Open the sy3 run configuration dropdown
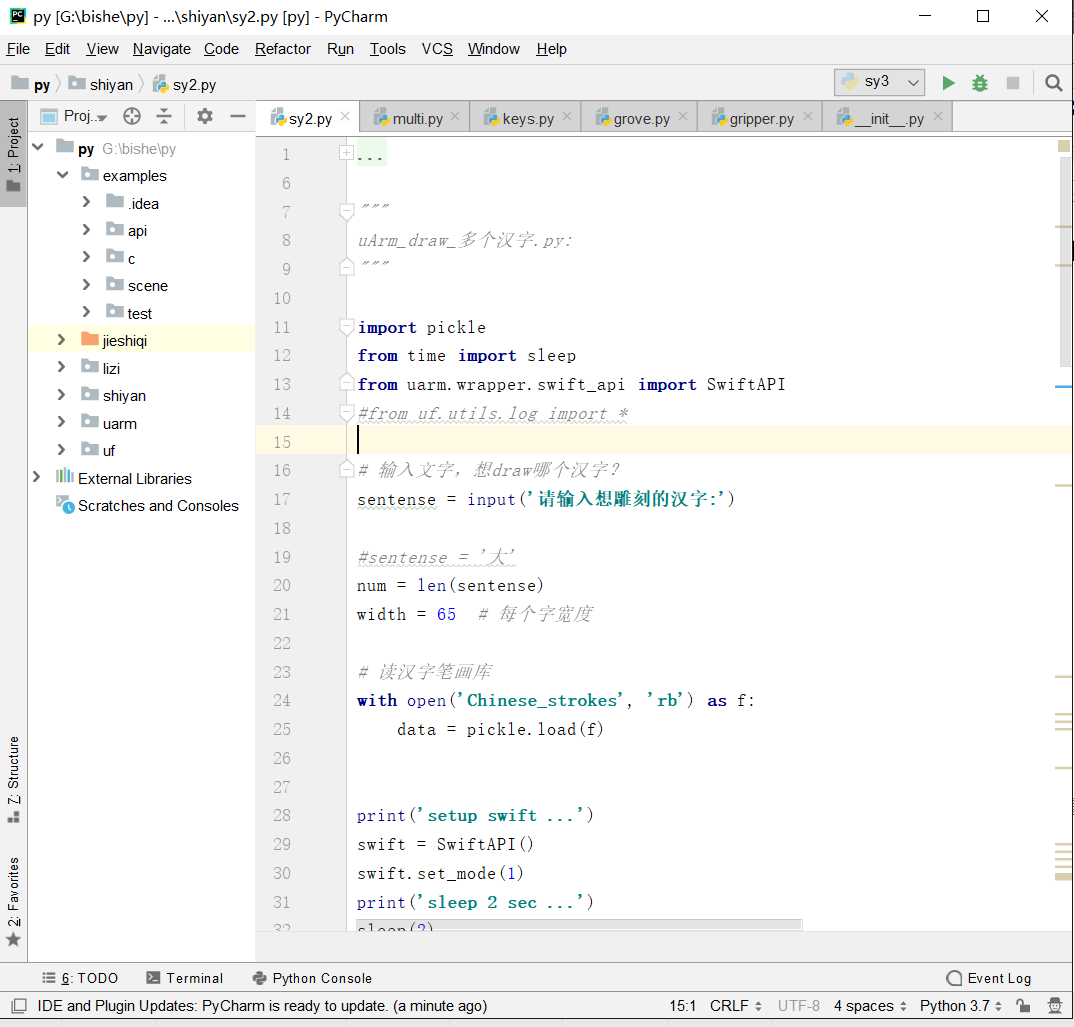This screenshot has height=1027, width=1074. [879, 82]
